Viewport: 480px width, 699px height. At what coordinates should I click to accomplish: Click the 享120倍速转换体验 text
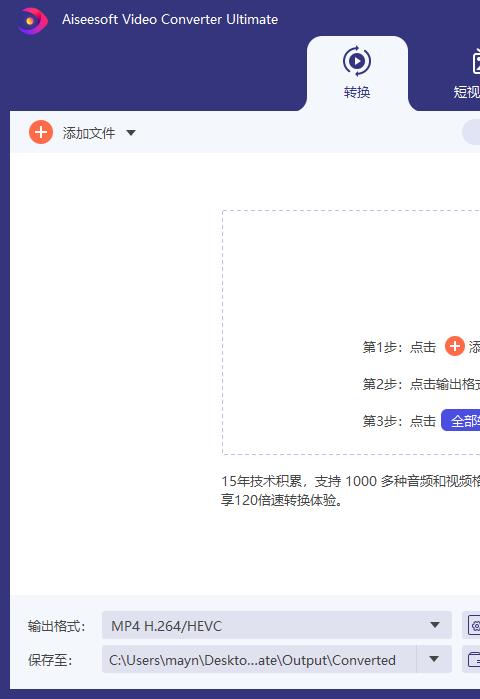[x=282, y=500]
